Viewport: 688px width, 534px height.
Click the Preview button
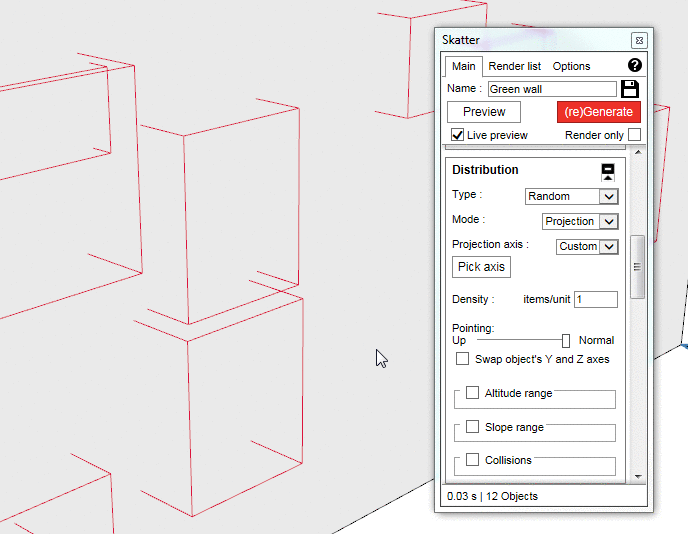[x=484, y=112]
